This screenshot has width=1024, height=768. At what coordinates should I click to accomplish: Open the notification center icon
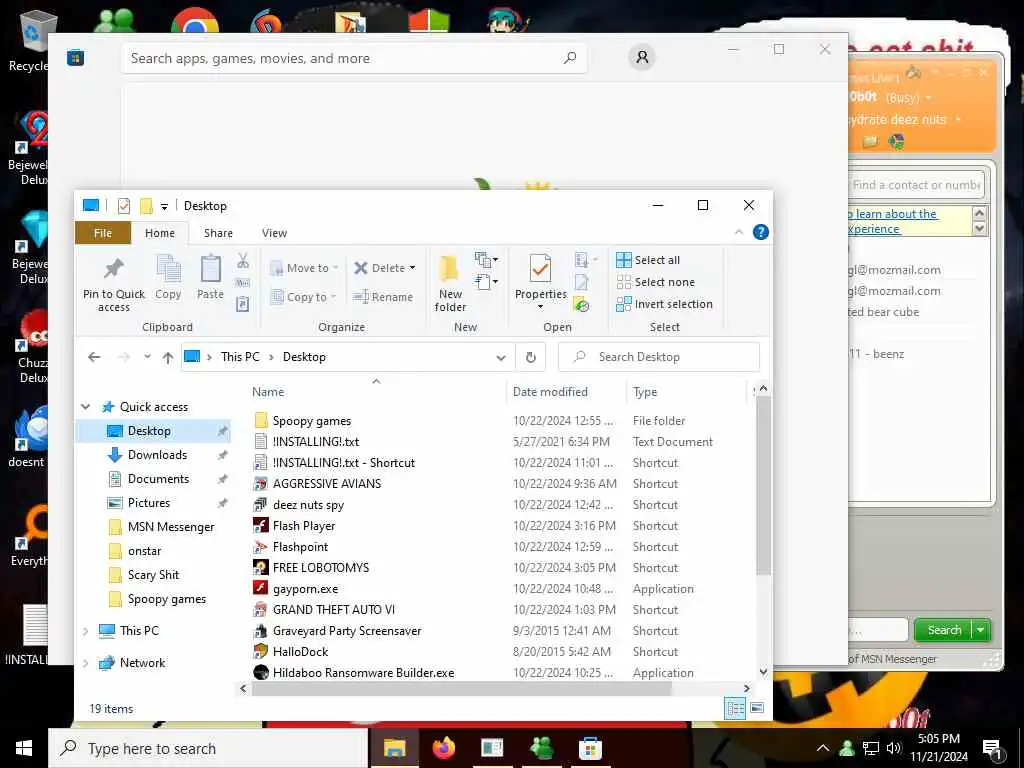tap(992, 750)
